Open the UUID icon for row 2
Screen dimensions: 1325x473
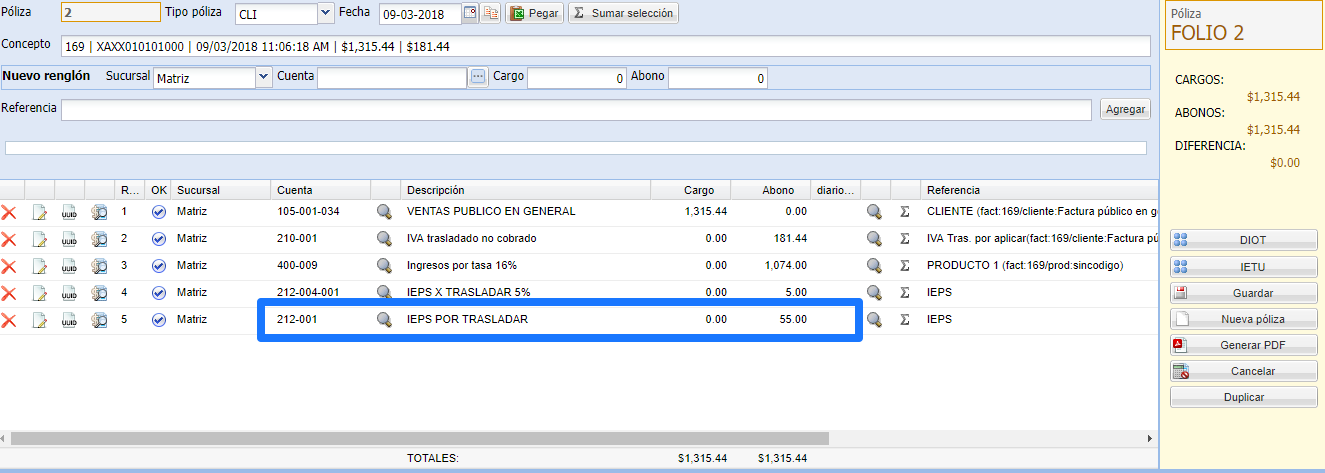pyautogui.click(x=69, y=239)
